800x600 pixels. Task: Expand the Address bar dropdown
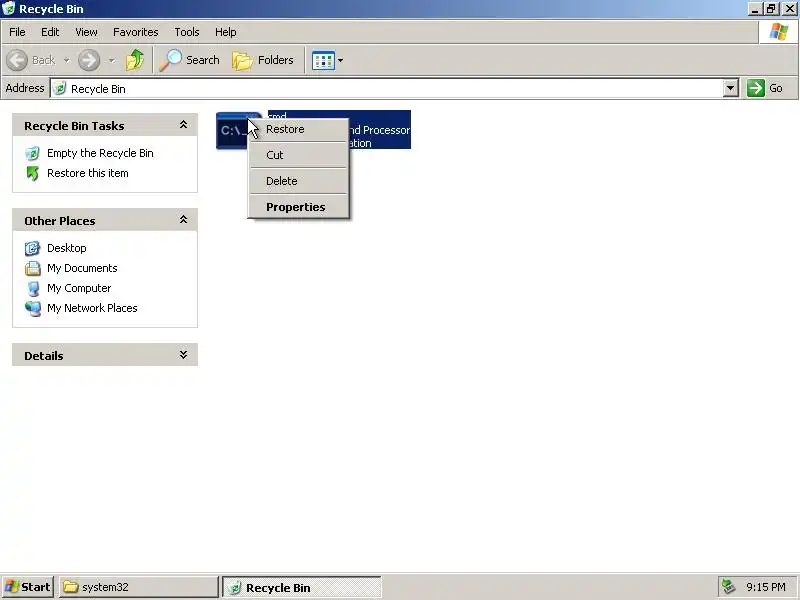click(731, 88)
